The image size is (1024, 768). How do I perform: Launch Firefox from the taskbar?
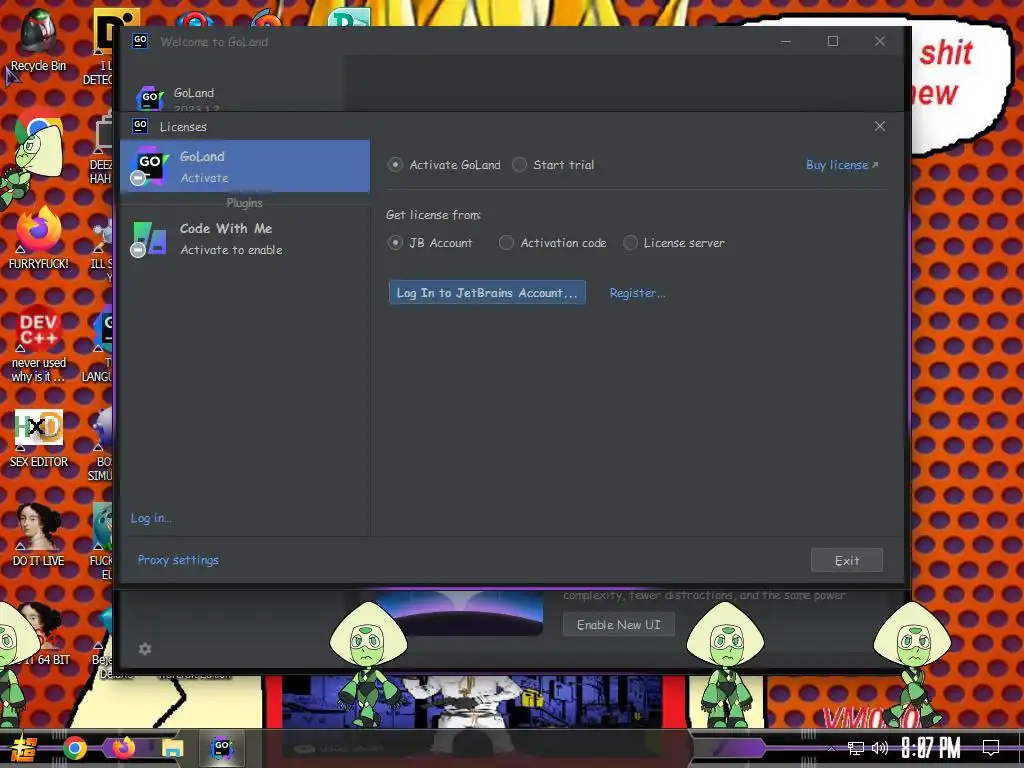coord(122,748)
